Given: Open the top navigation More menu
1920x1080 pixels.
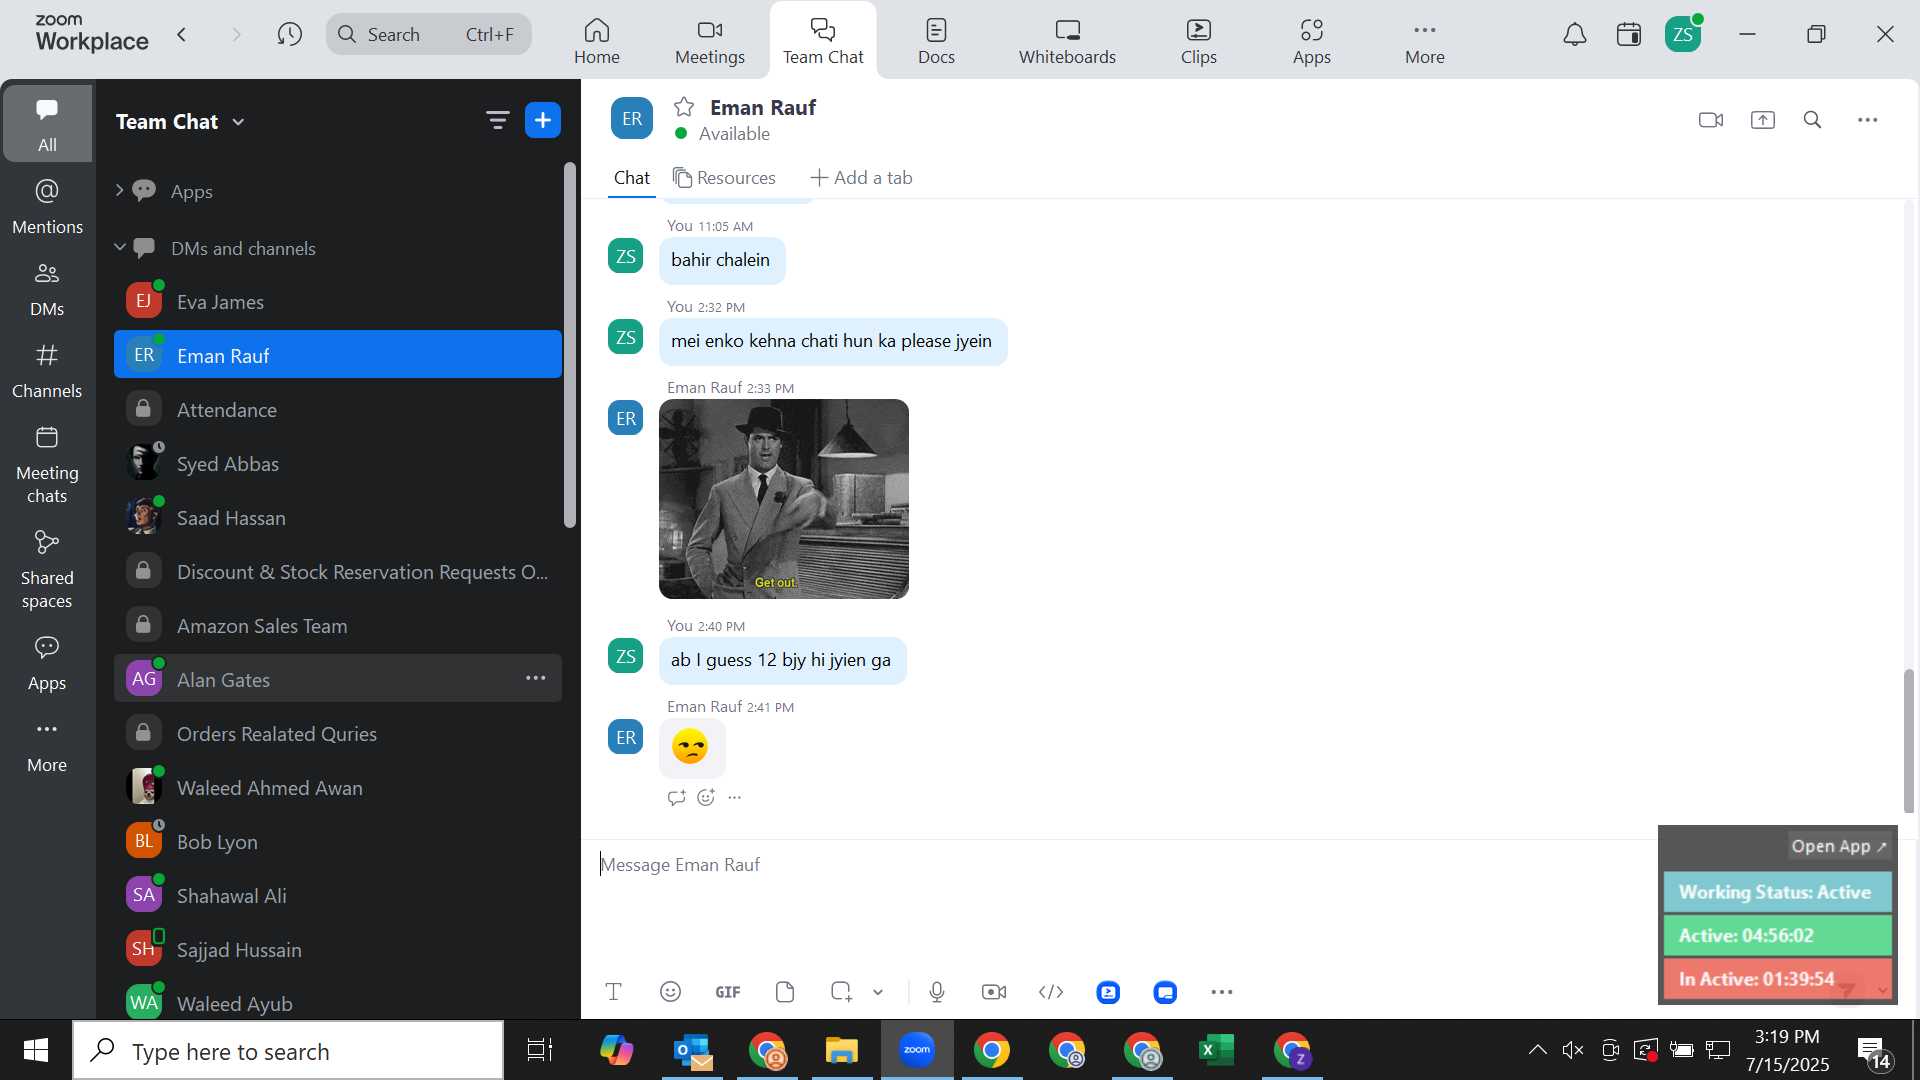Looking at the screenshot, I should (1425, 41).
